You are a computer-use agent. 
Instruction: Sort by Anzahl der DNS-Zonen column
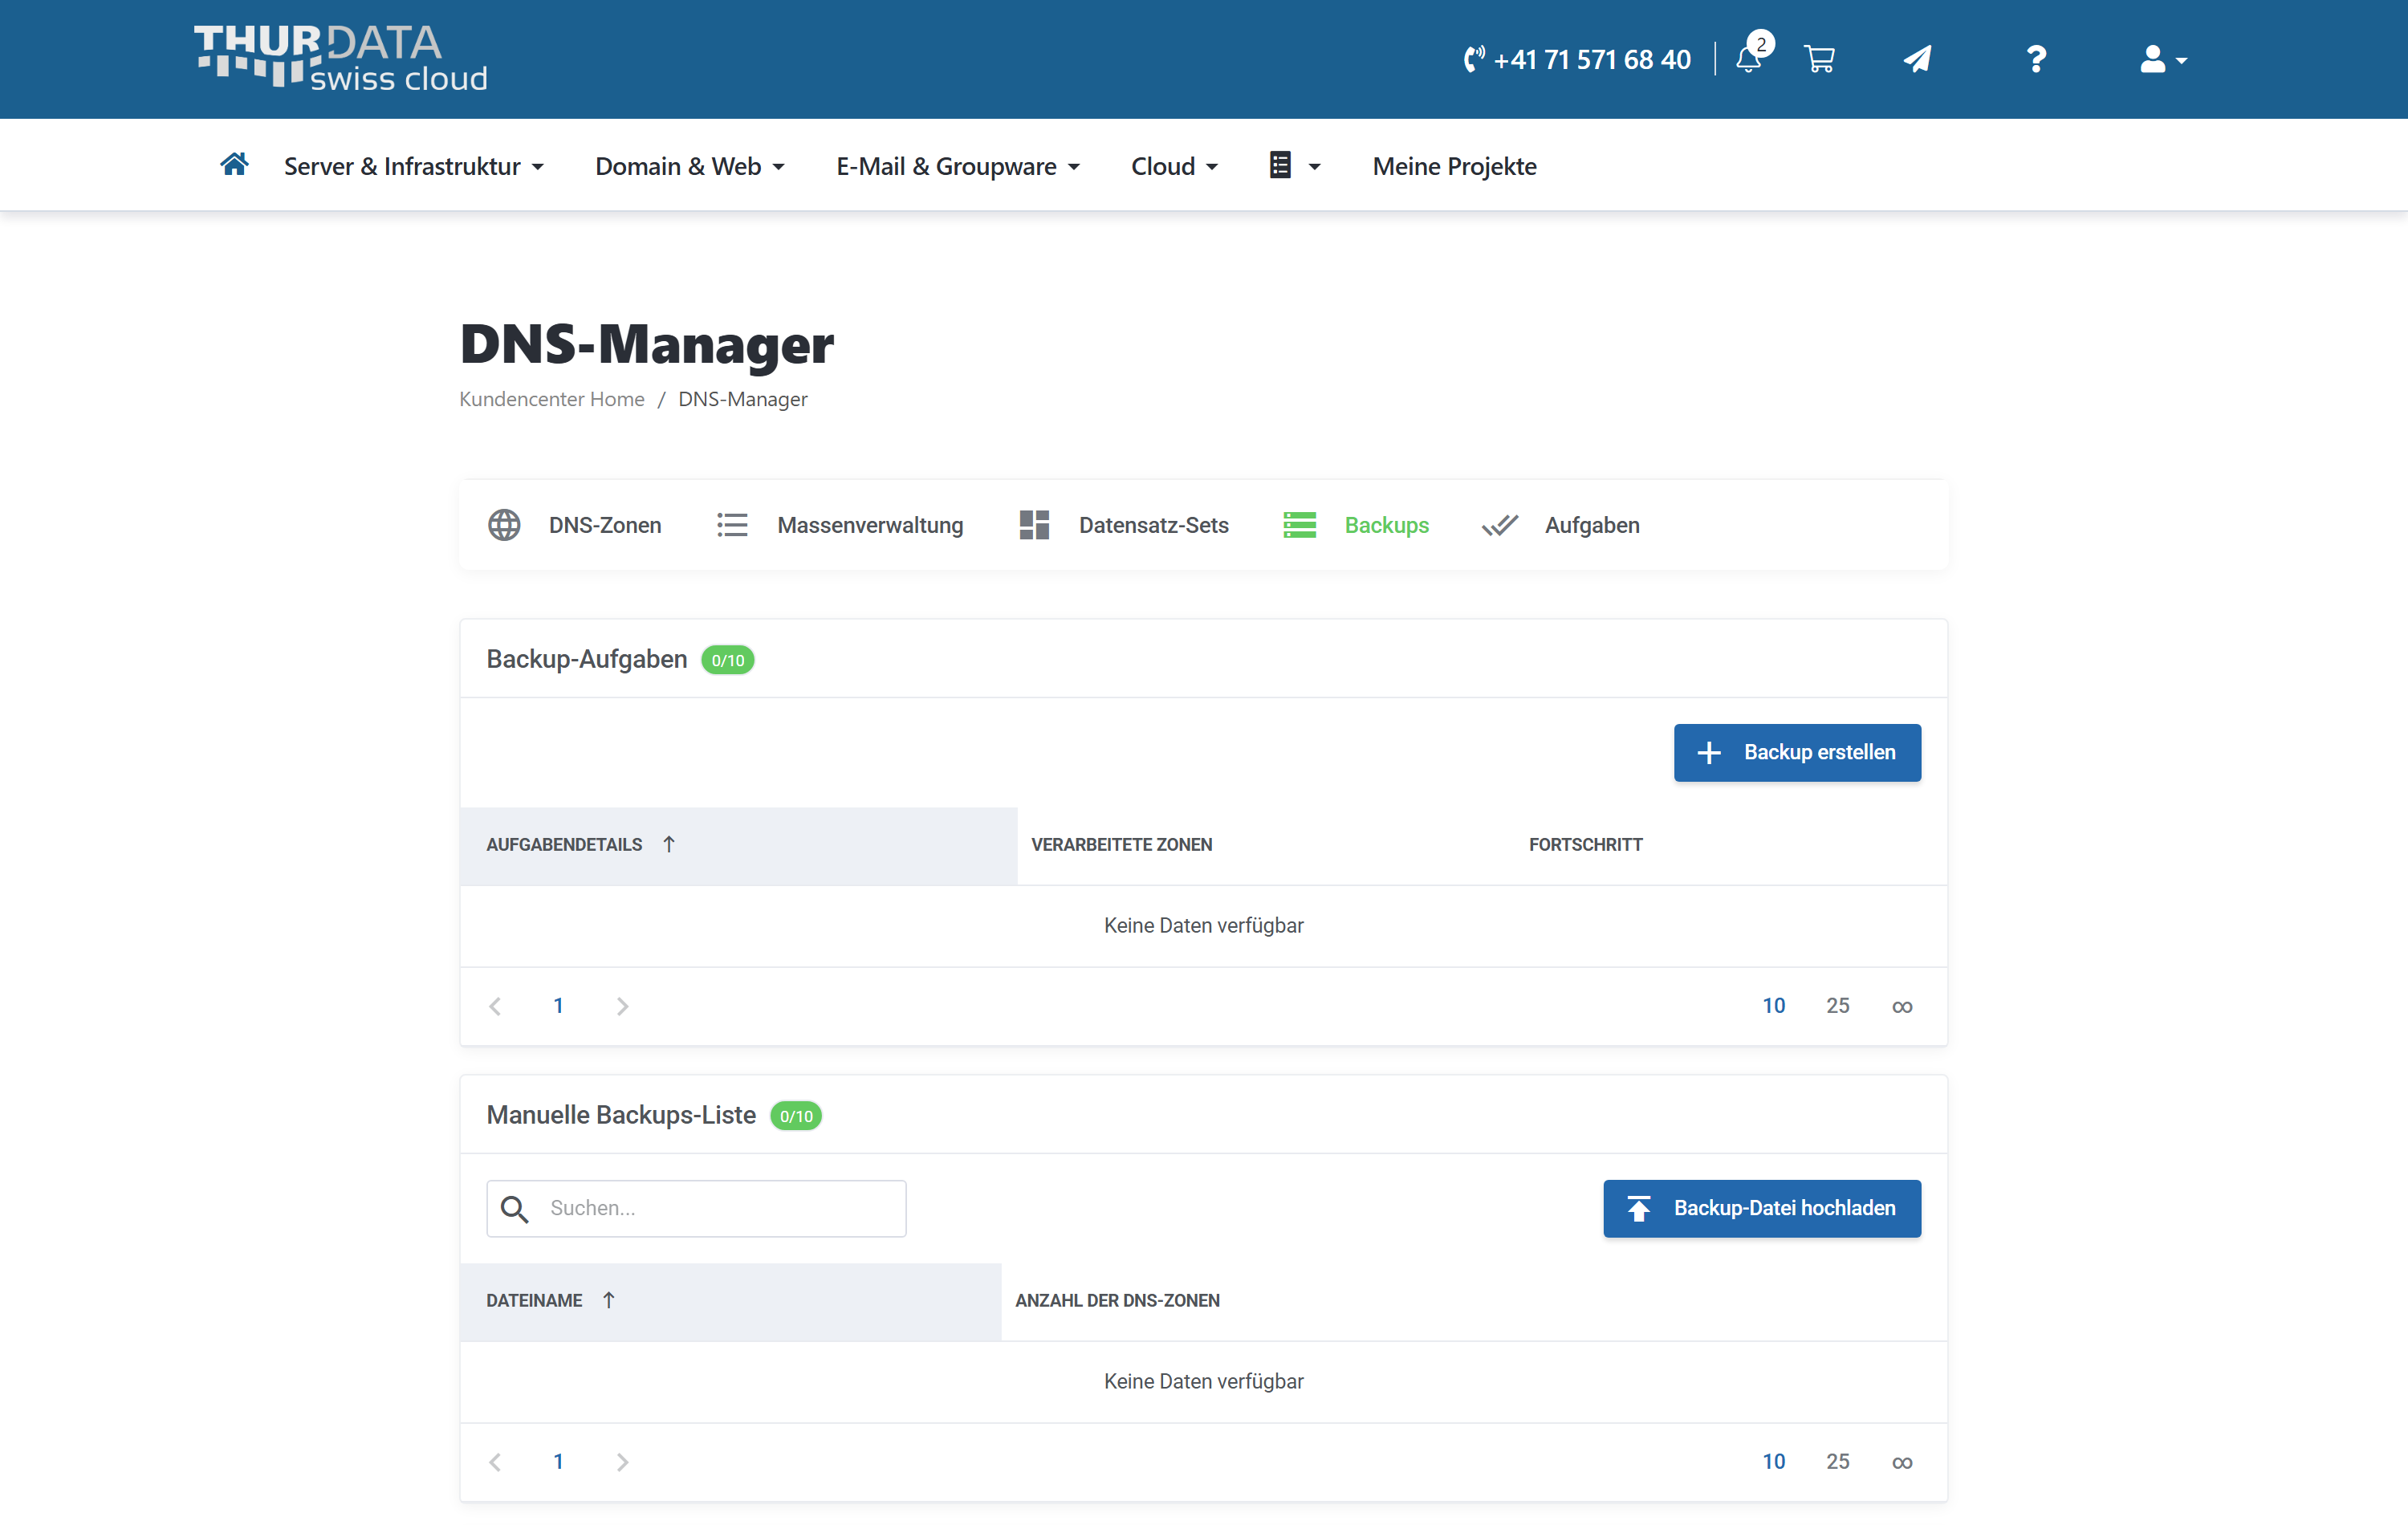click(x=1117, y=1301)
